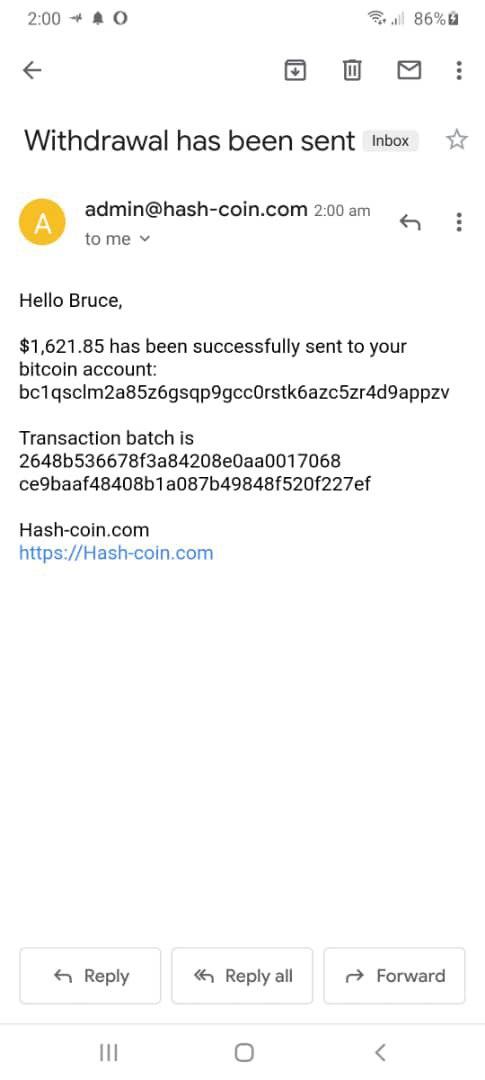Open recent apps from the navigation bar
The width and height of the screenshot is (485, 1080).
pyautogui.click(x=108, y=1052)
